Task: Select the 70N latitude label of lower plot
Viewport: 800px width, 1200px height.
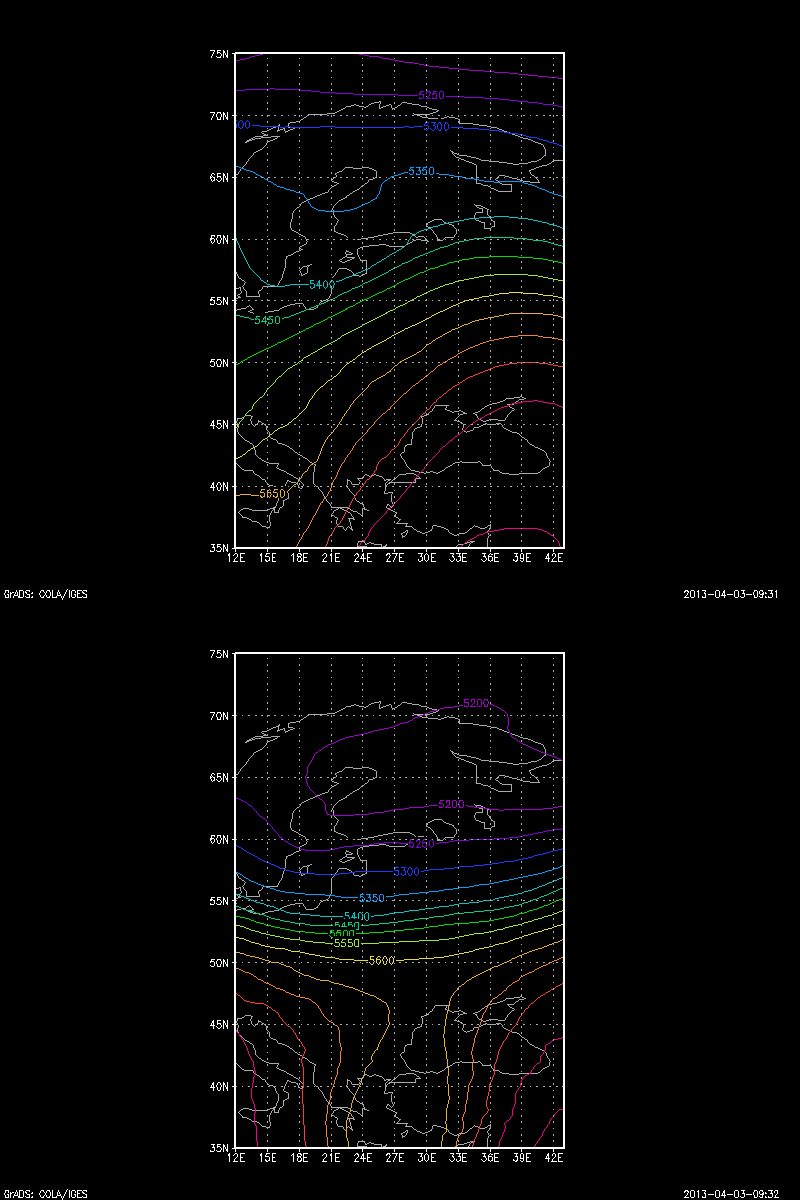Action: 221,716
